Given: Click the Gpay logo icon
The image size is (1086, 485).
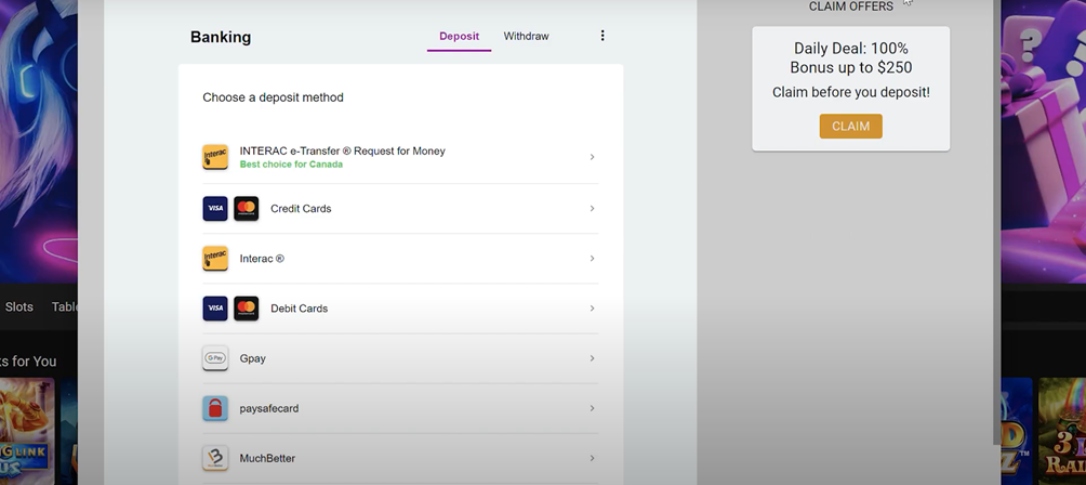Looking at the screenshot, I should (215, 358).
